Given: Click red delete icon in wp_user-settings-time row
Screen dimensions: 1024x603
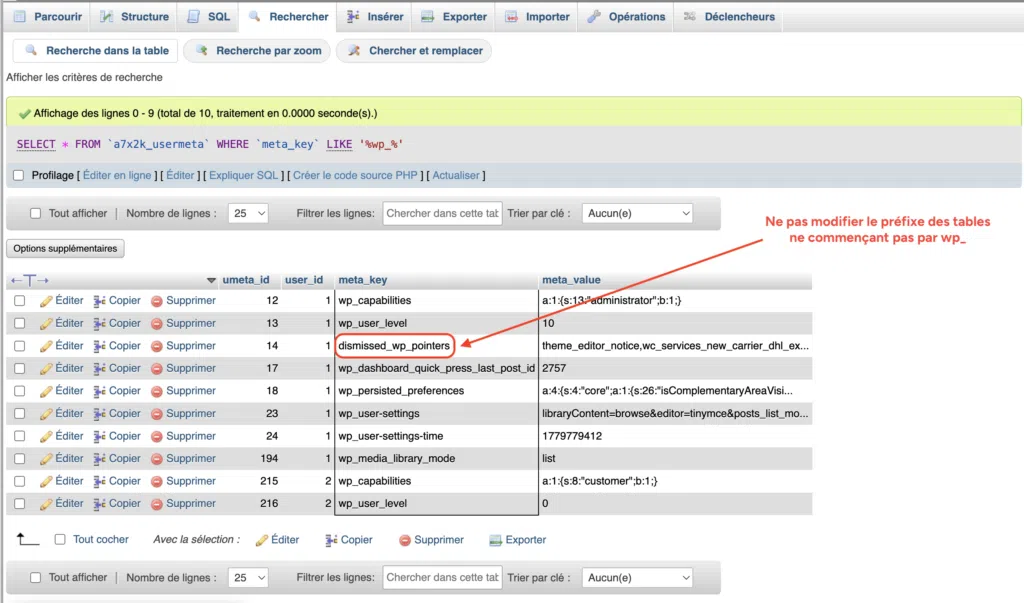Looking at the screenshot, I should point(157,436).
